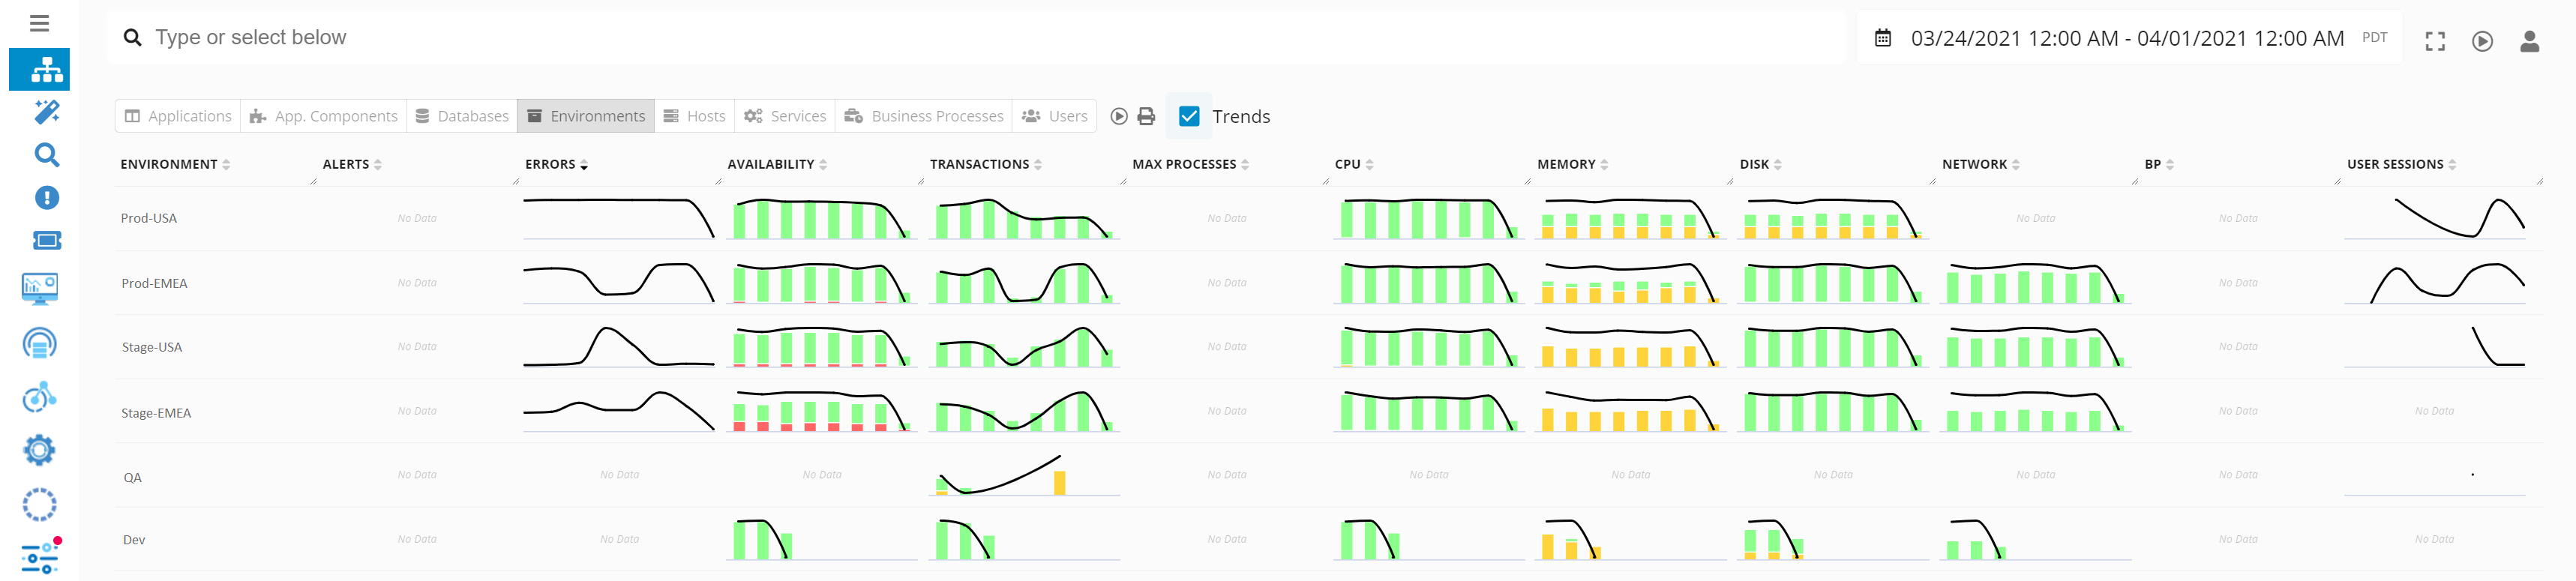
Task: Click the play icon beside the date range
Action: pos(2482,41)
